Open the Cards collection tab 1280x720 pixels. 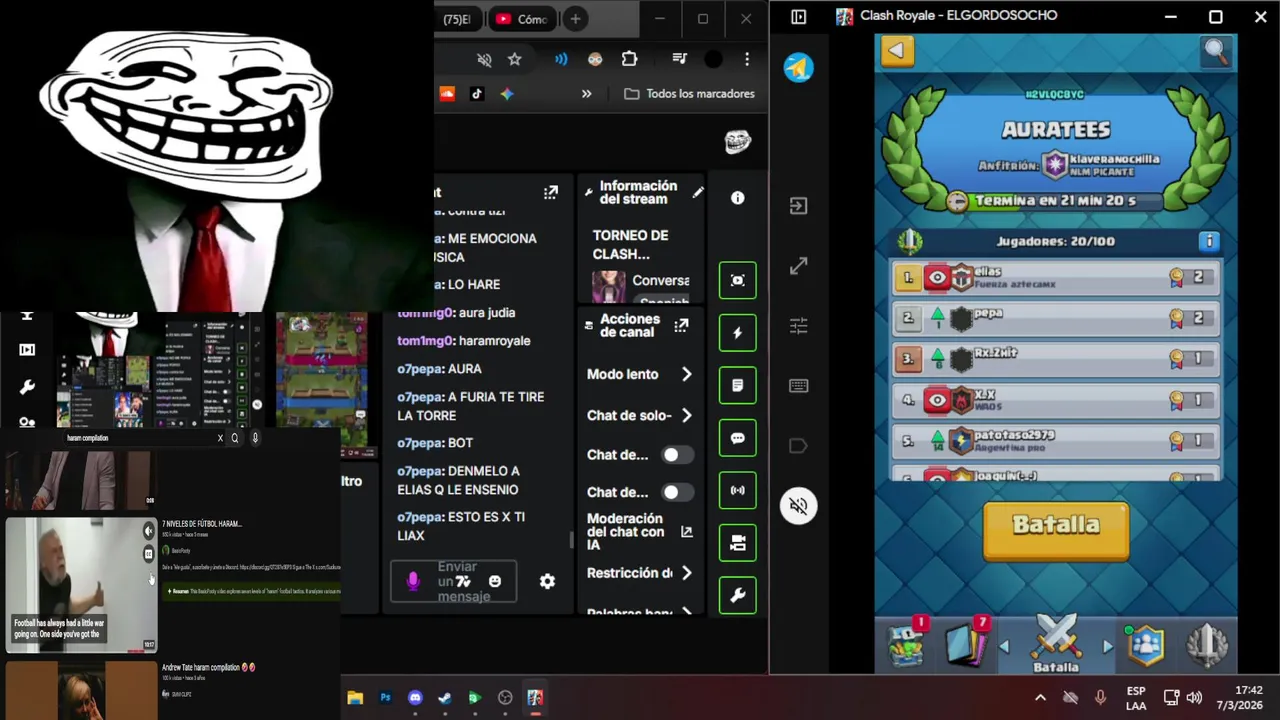(968, 643)
